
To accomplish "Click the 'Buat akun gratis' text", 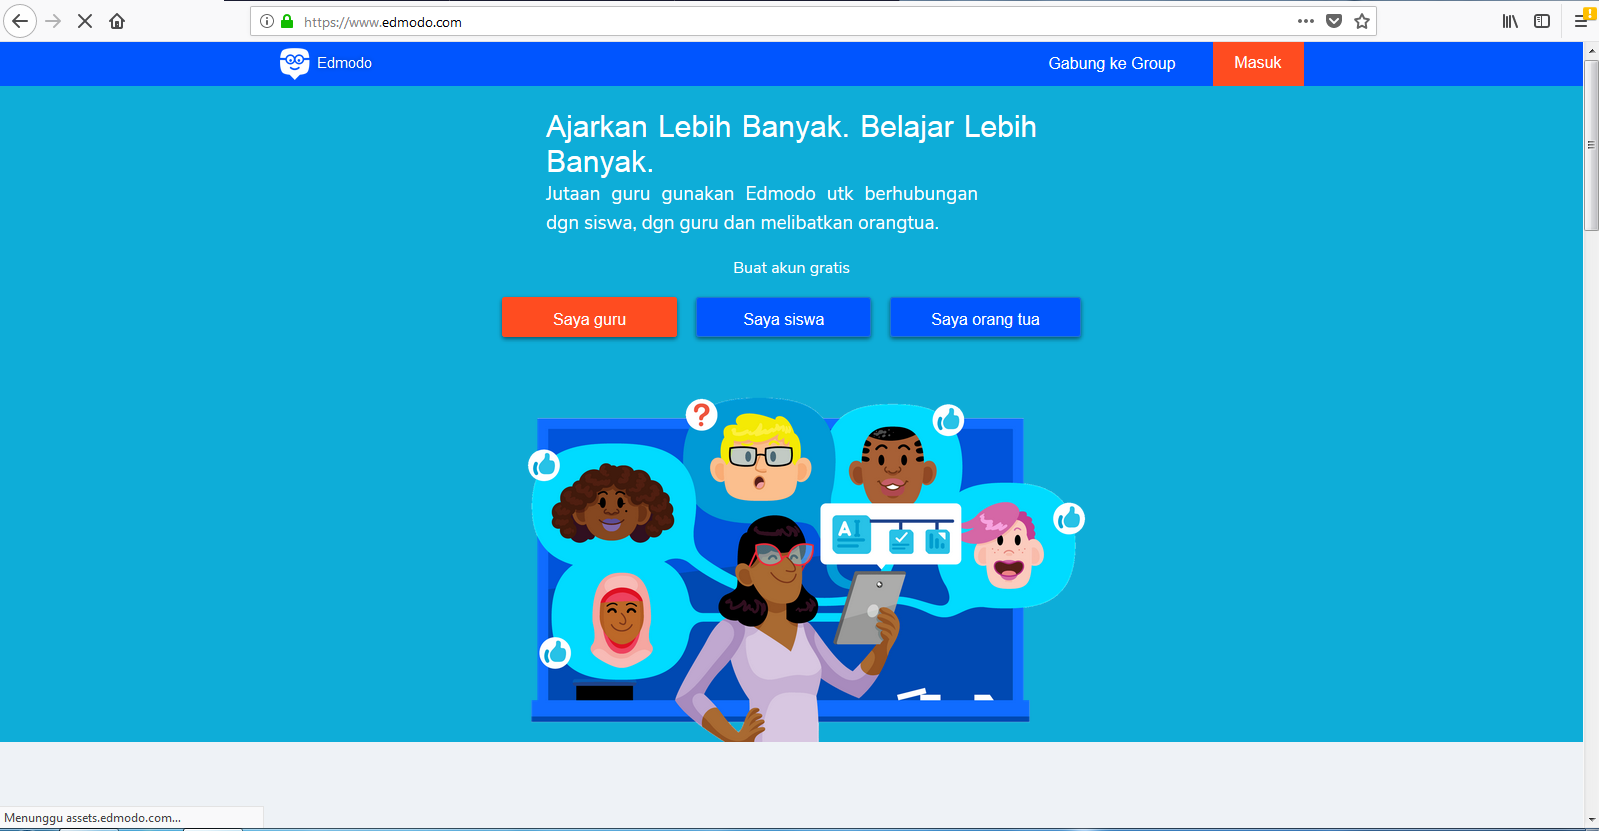I will click(791, 268).
